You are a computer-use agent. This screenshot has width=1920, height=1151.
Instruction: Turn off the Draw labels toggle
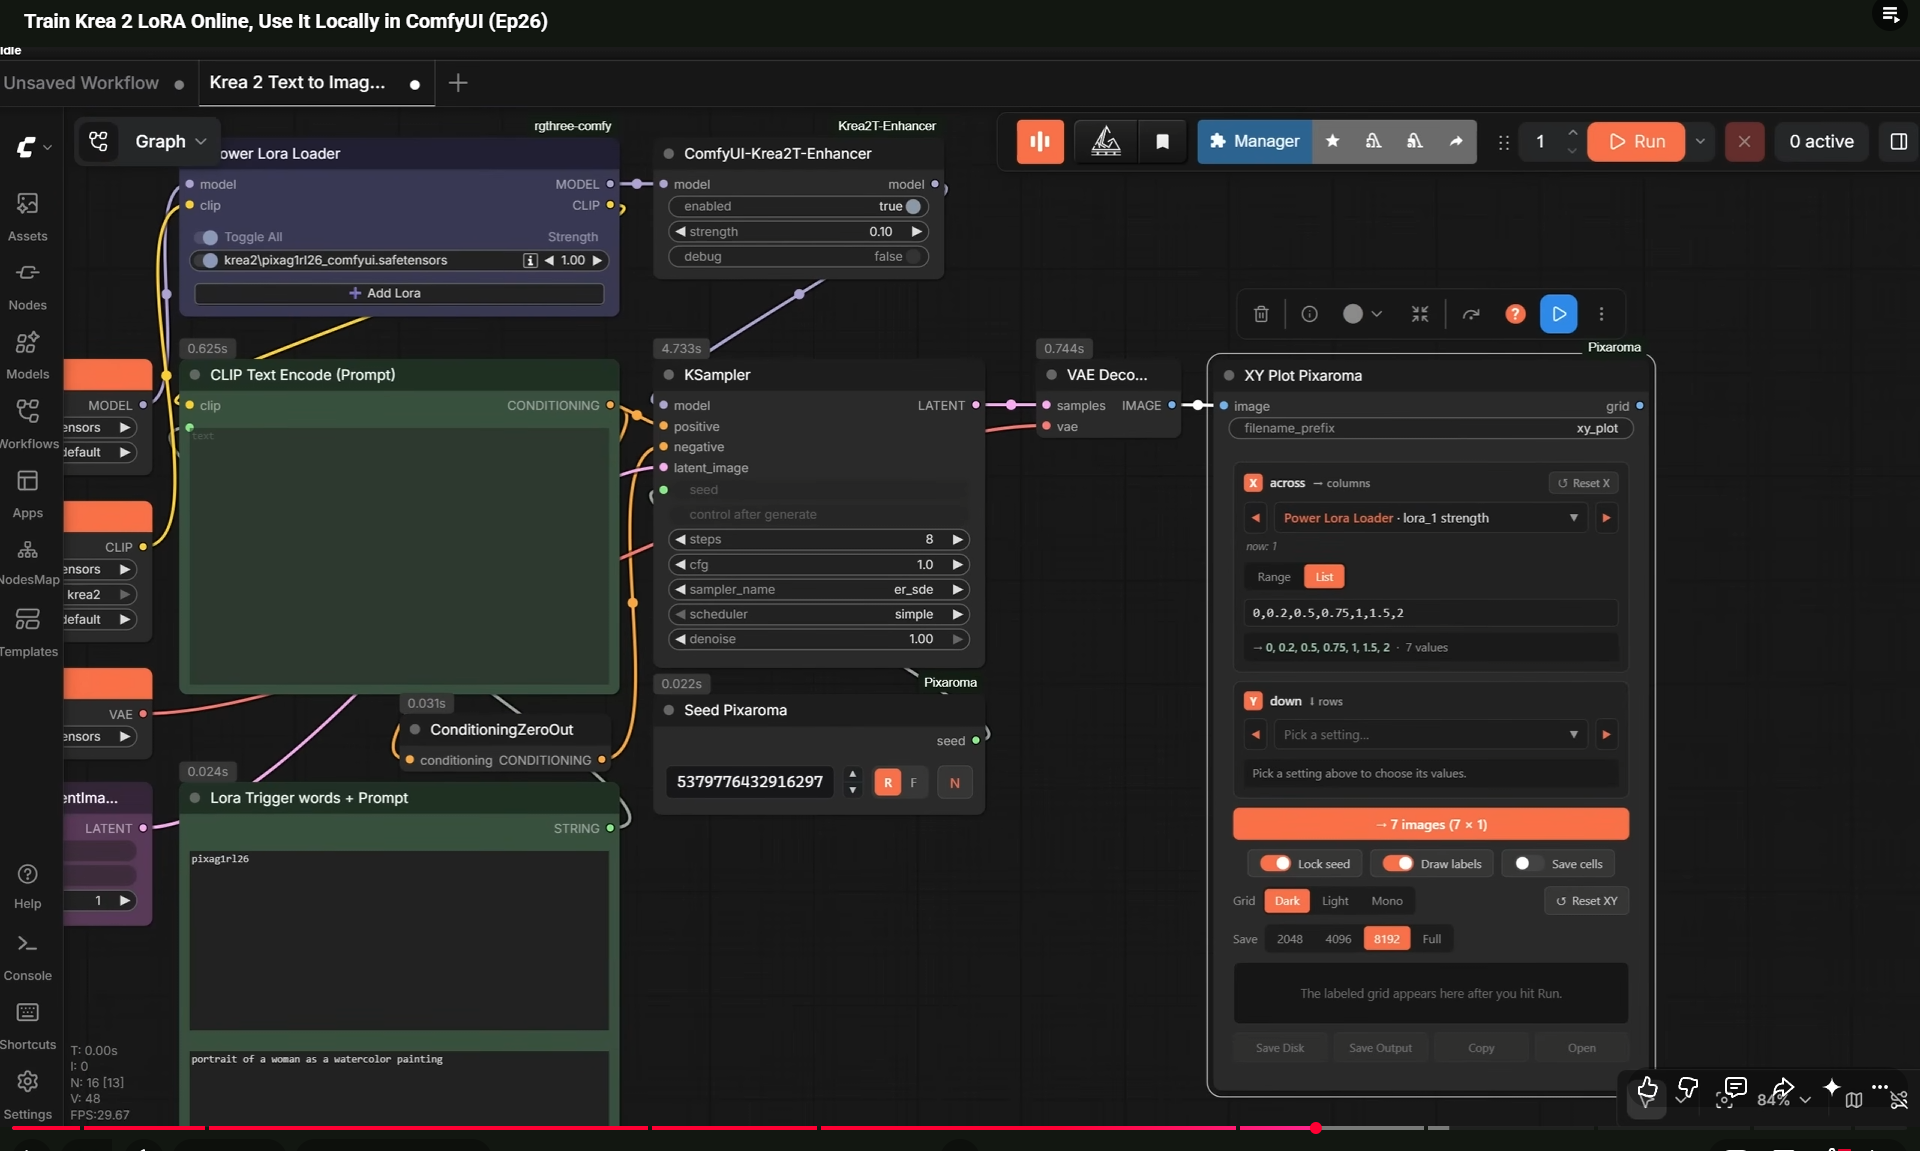pos(1398,864)
